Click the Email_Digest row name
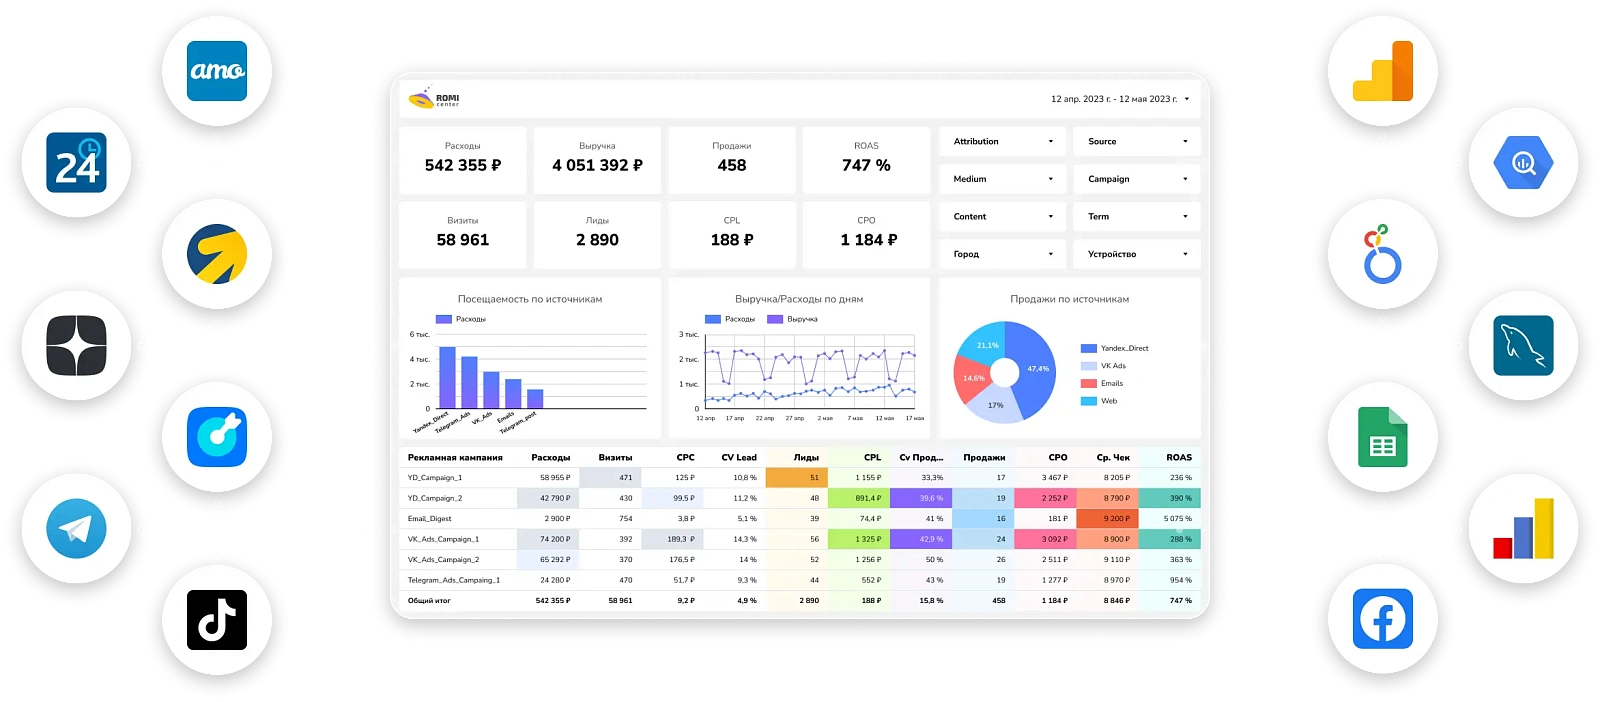Screen dimensions: 1600x702 [429, 518]
